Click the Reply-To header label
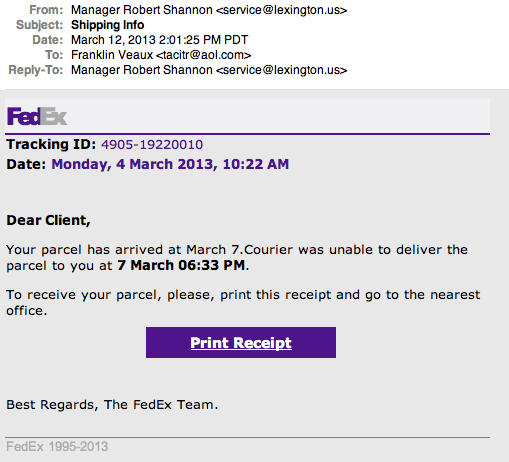The image size is (509, 462). [36, 70]
